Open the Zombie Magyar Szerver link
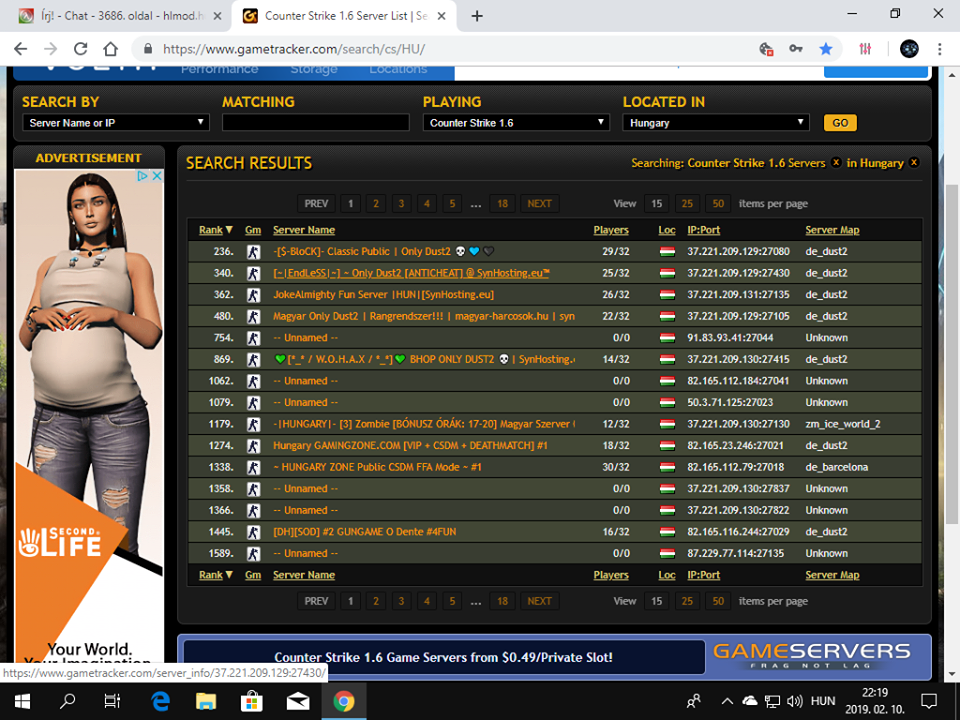This screenshot has height=720, width=960. click(424, 424)
